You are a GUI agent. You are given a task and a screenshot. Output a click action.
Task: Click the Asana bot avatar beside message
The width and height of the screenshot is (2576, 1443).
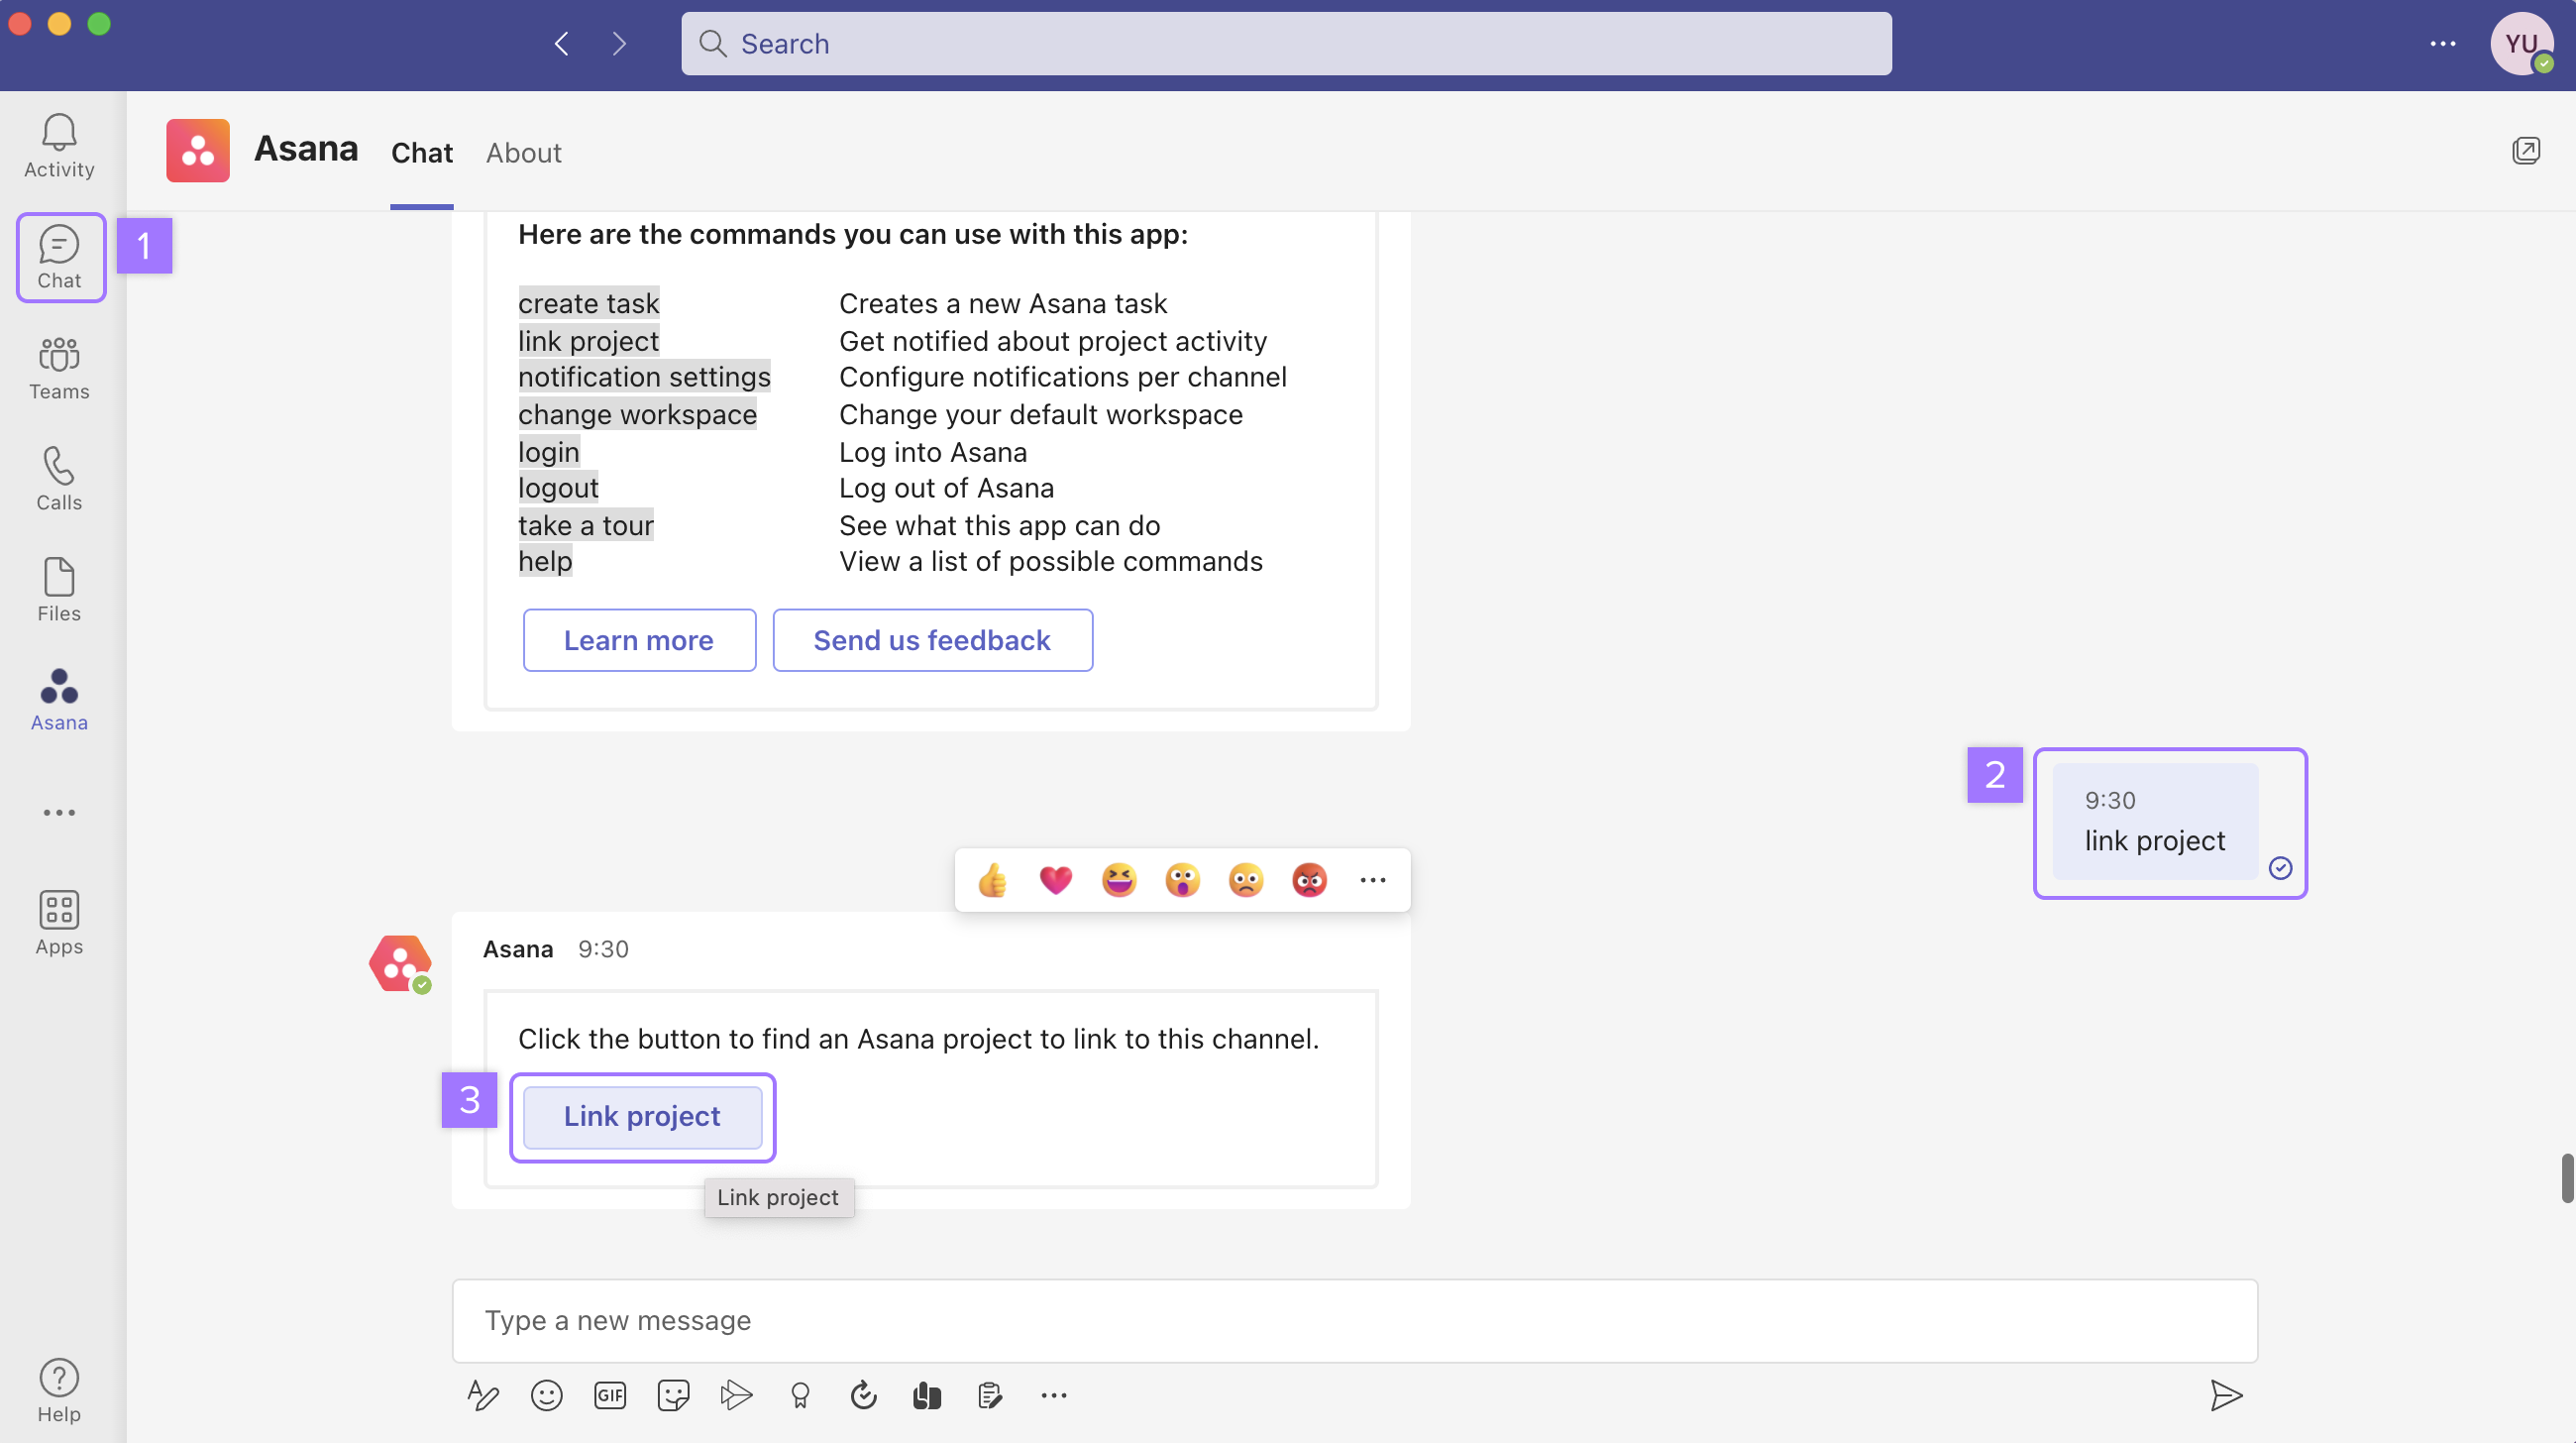tap(400, 964)
